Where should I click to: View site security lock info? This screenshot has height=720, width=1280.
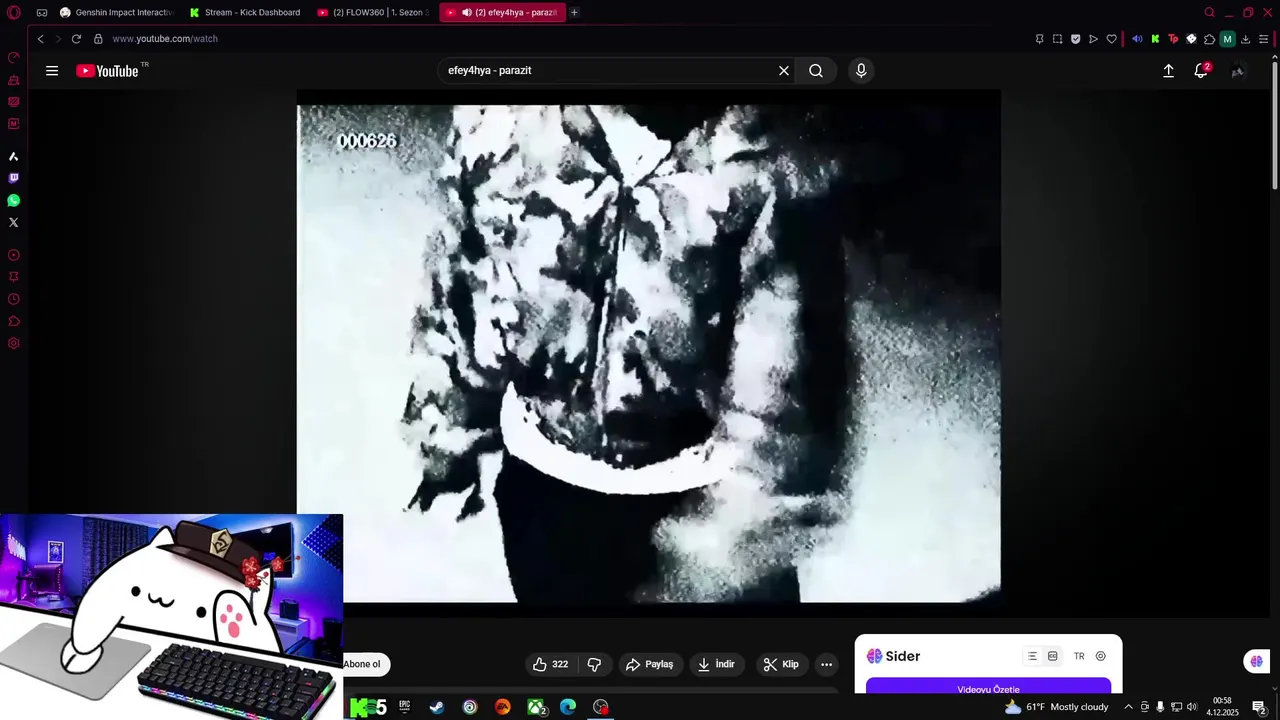(x=98, y=39)
